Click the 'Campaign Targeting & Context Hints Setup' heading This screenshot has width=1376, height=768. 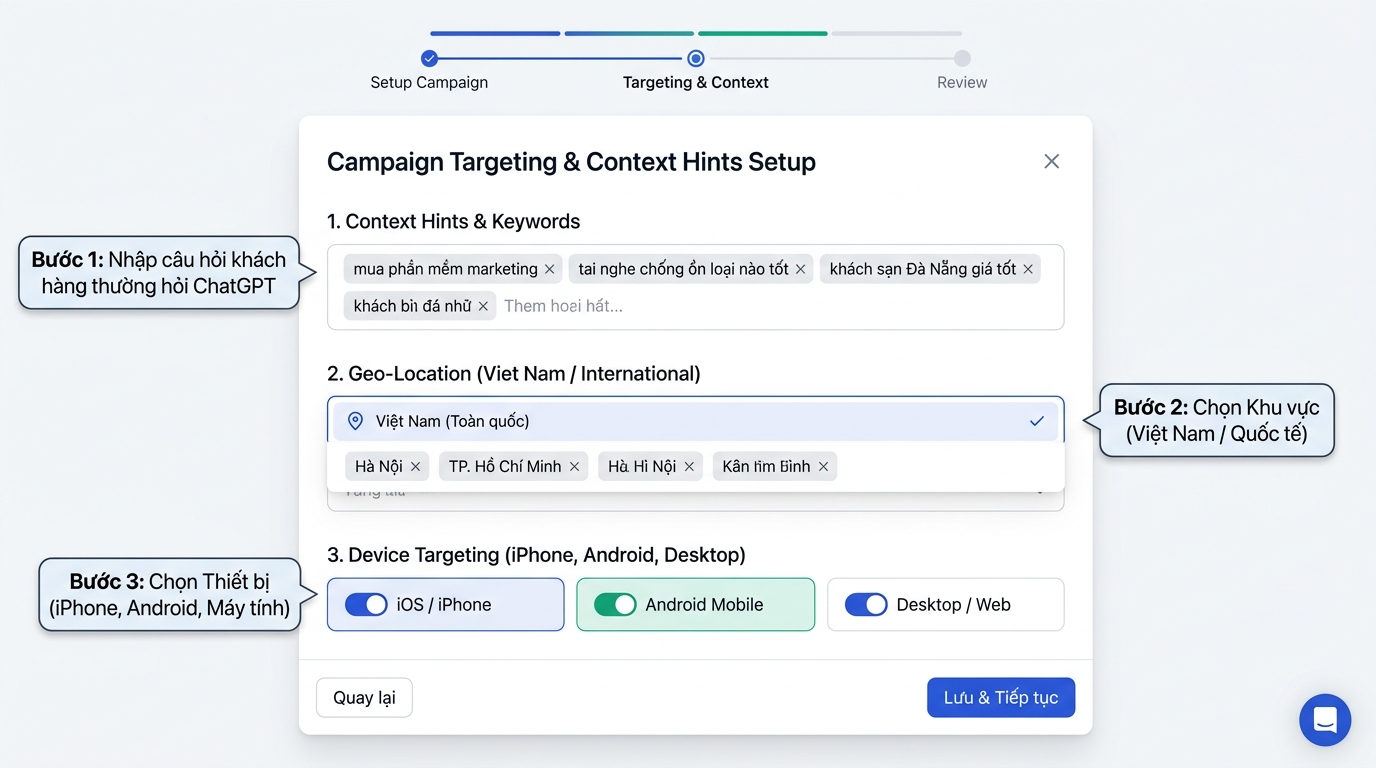point(571,162)
